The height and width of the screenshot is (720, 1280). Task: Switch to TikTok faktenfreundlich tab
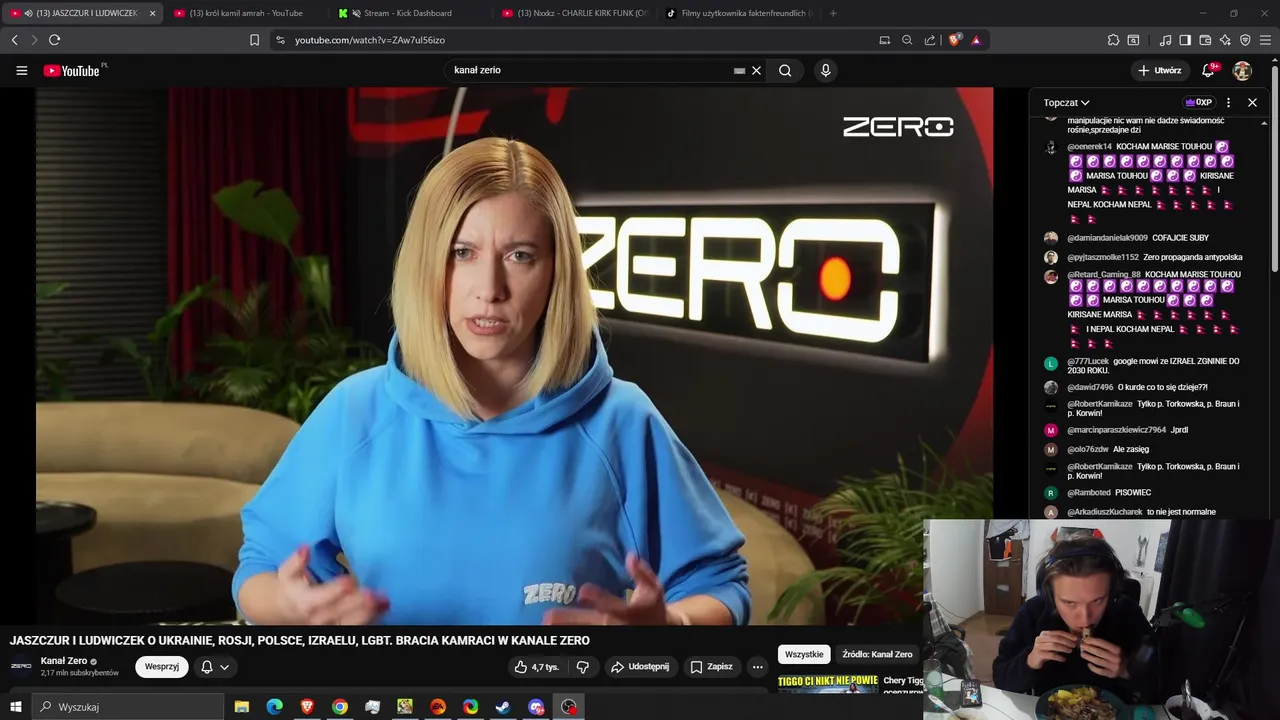[739, 13]
